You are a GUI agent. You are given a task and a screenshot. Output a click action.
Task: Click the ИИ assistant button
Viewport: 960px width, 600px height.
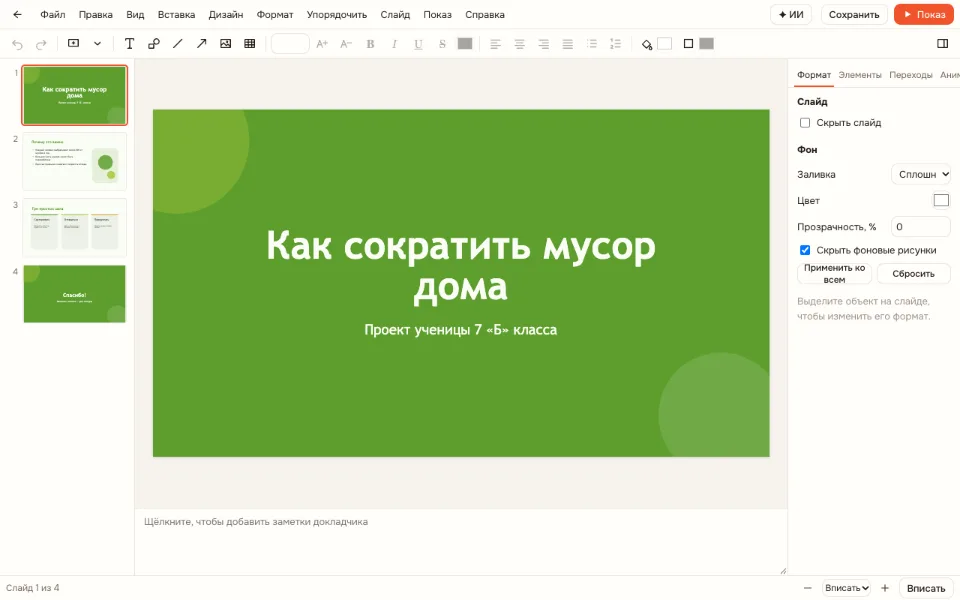791,15
